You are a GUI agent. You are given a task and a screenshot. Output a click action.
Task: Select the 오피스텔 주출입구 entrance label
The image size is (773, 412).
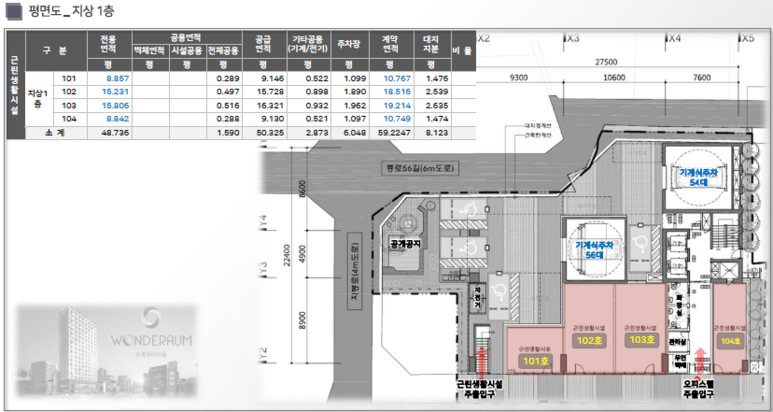(x=700, y=388)
